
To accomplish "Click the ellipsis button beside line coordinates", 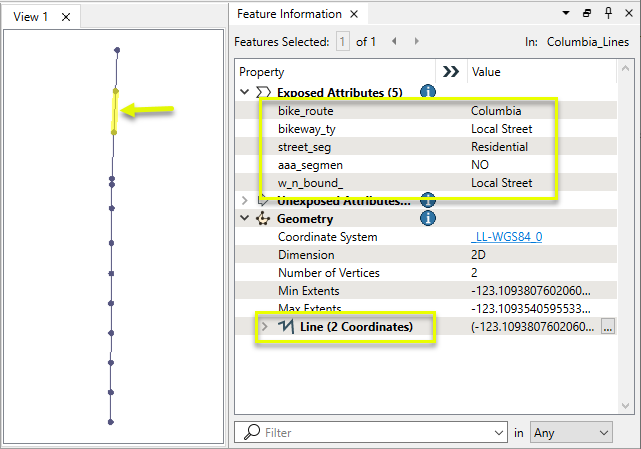I will (606, 327).
